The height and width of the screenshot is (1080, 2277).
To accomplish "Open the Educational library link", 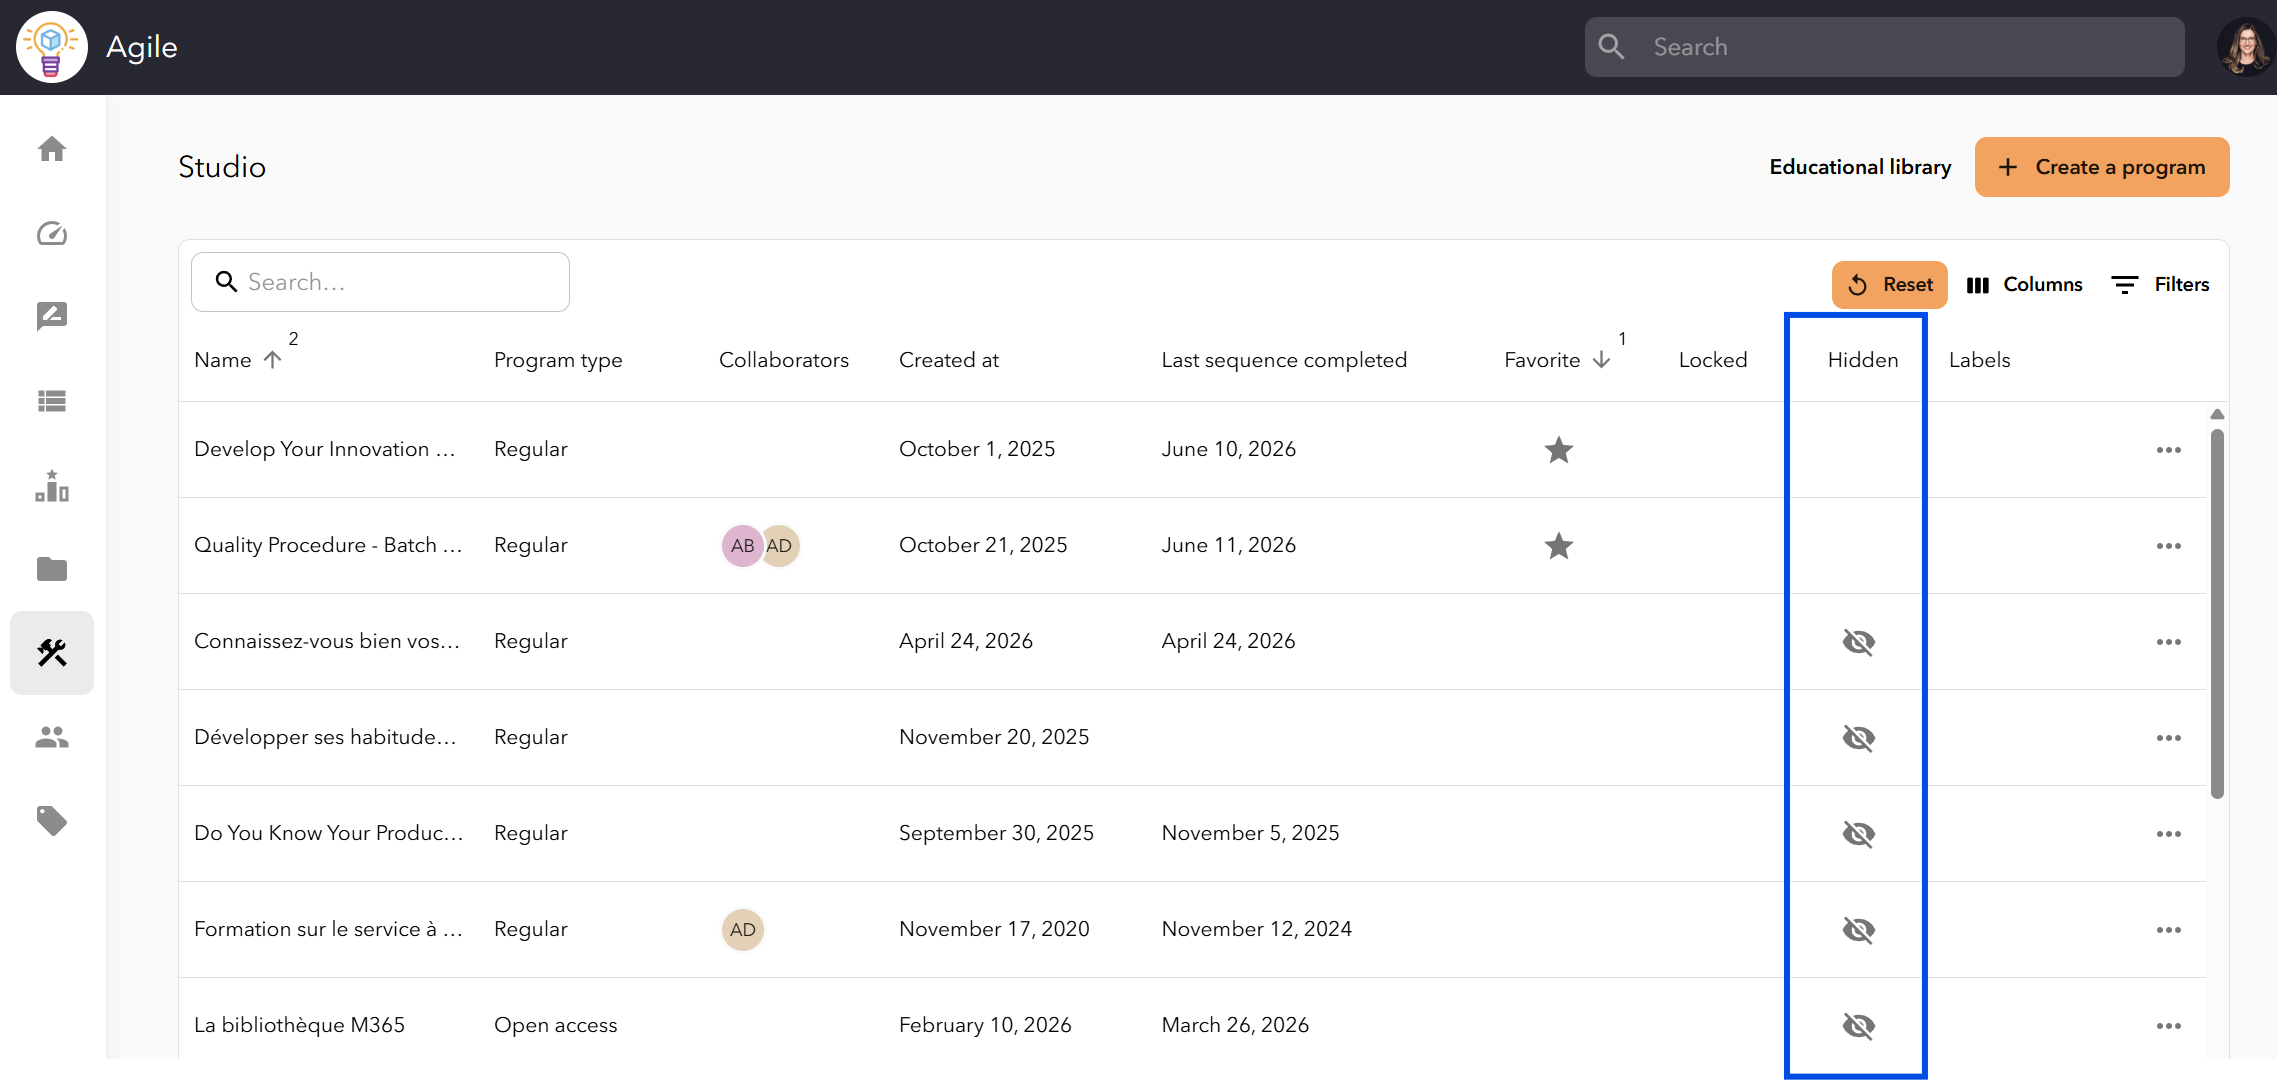I will point(1860,167).
